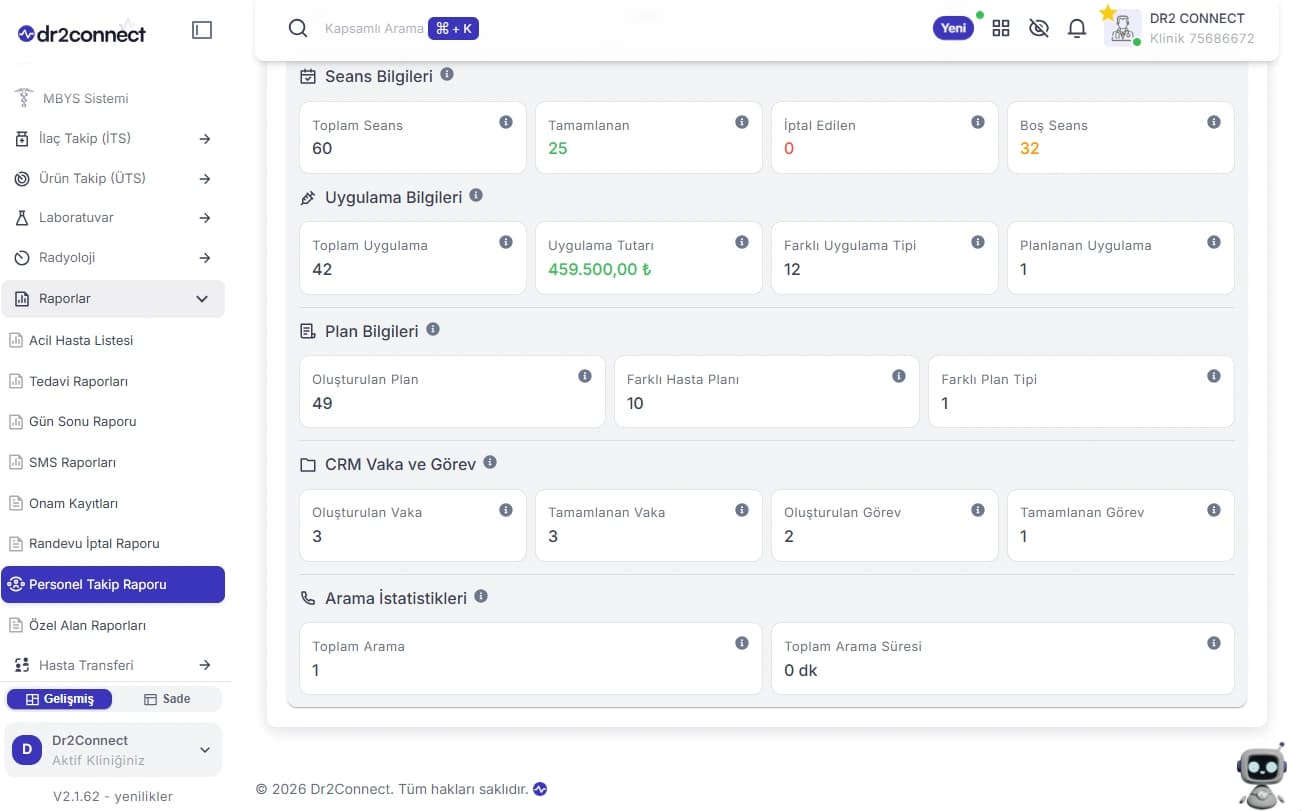This screenshot has width=1301, height=811.
Task: Show info for Boş Seans card
Action: tap(1214, 122)
